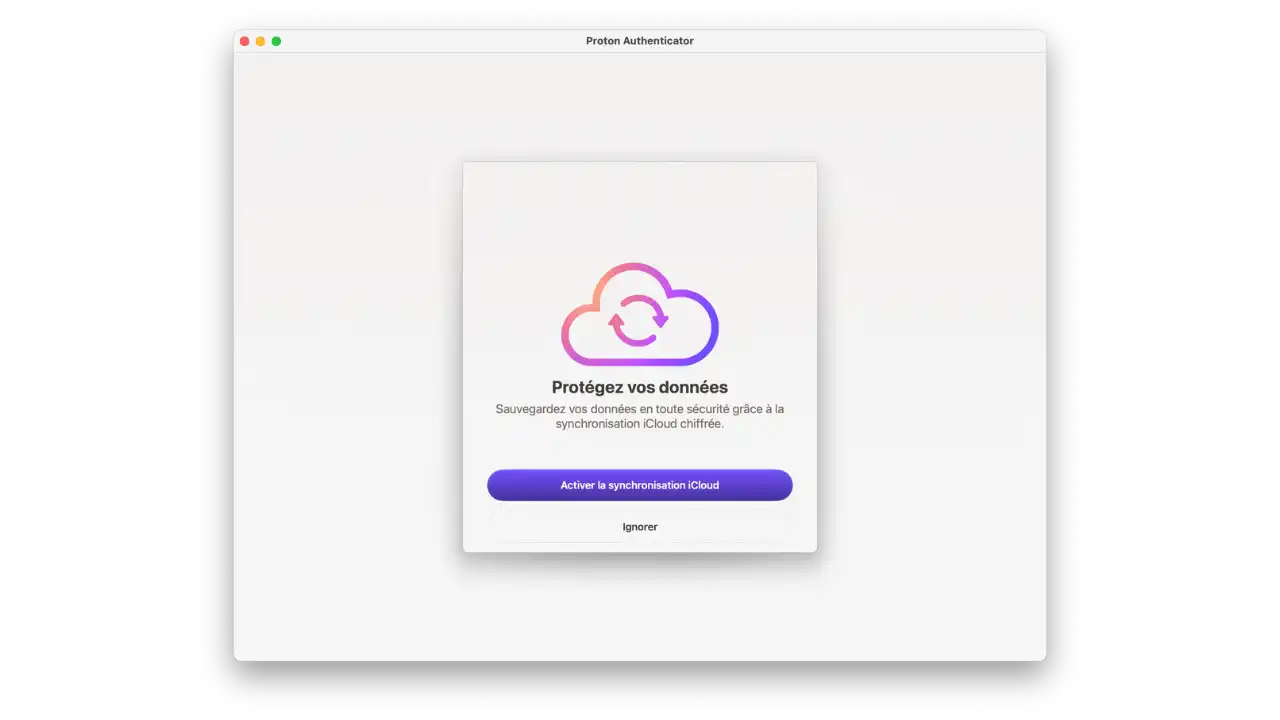Screen dimensions: 1280x720
Task: Click the green zoom traffic light
Action: click(x=276, y=41)
